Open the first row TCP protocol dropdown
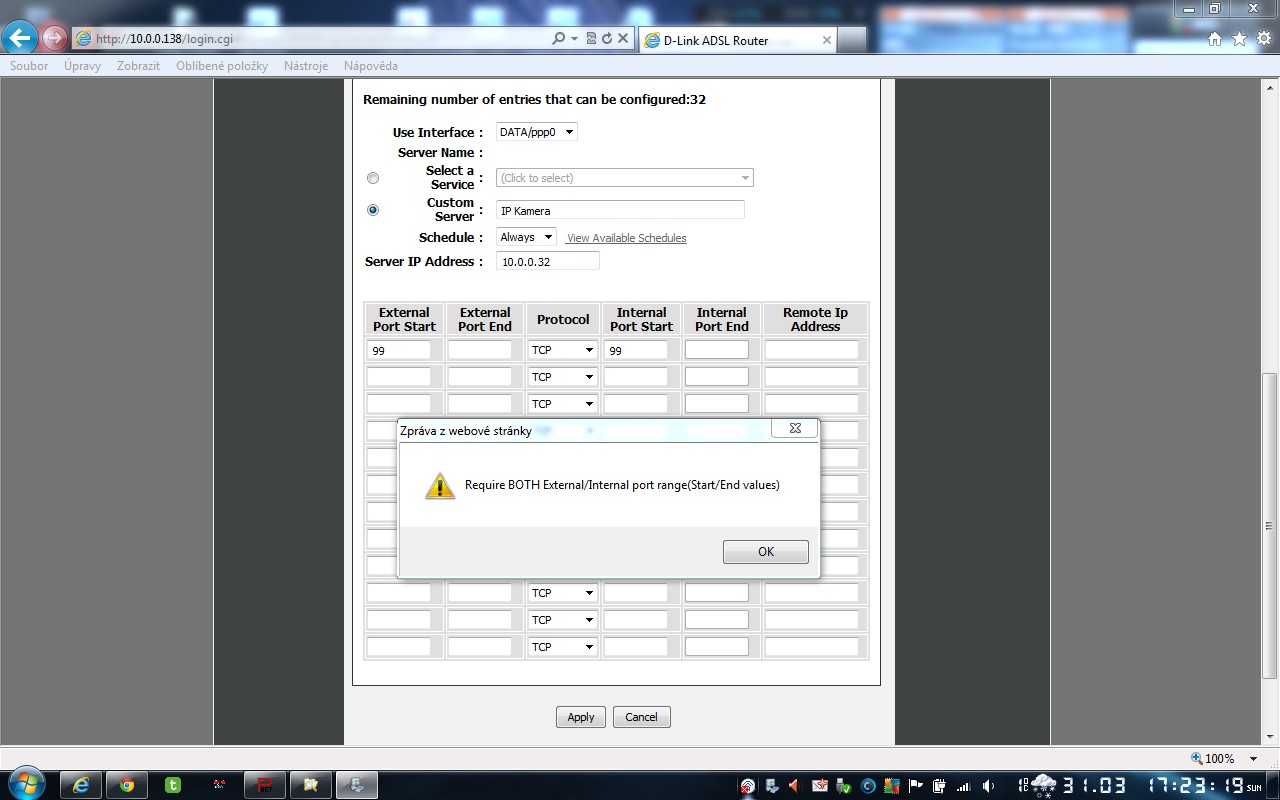 (x=563, y=350)
